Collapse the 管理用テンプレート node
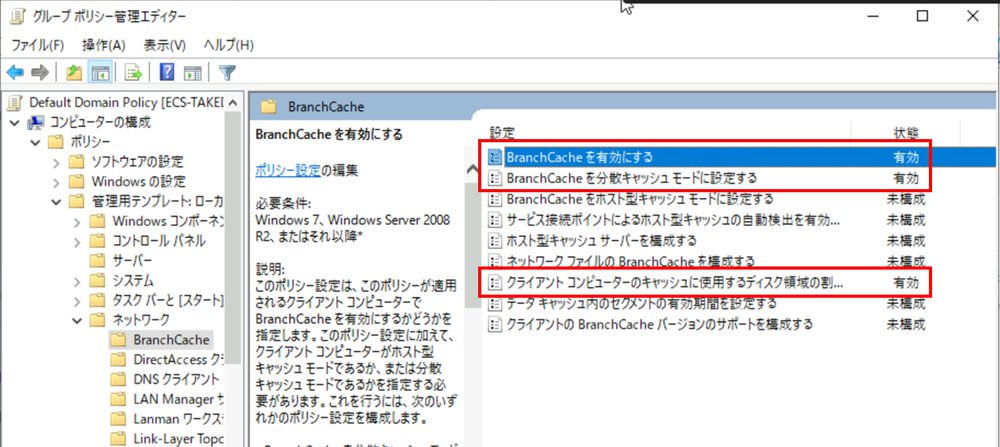 click(x=57, y=202)
